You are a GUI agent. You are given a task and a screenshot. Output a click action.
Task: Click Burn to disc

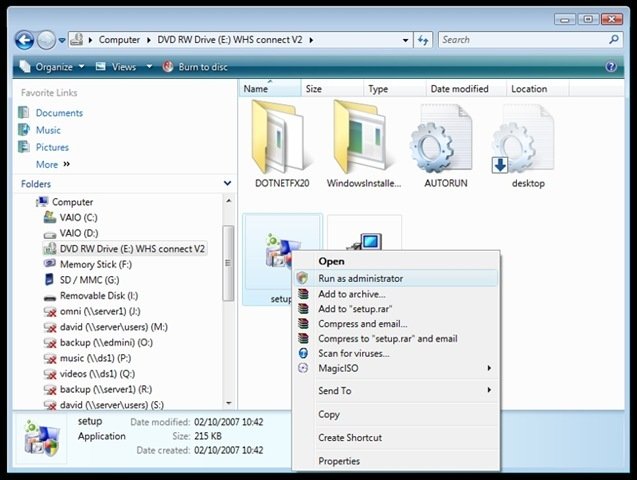pos(195,67)
